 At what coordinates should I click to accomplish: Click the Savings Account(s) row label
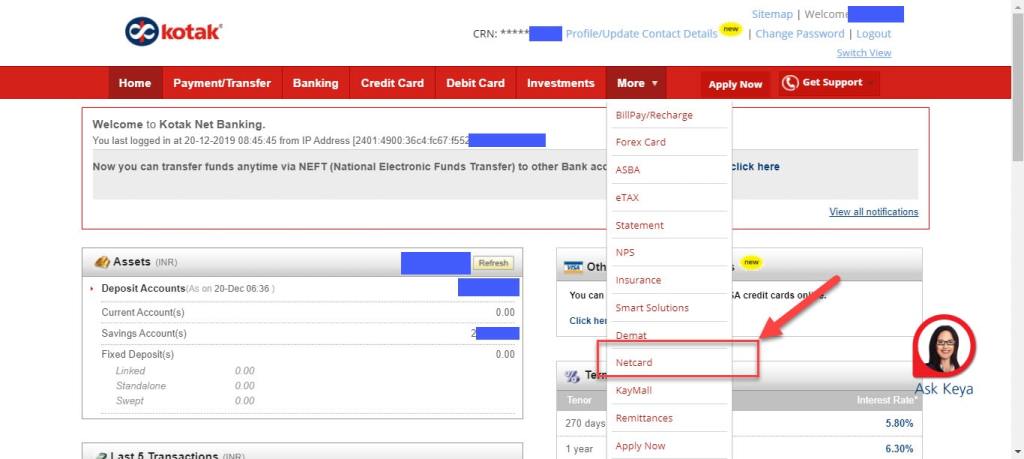144,334
